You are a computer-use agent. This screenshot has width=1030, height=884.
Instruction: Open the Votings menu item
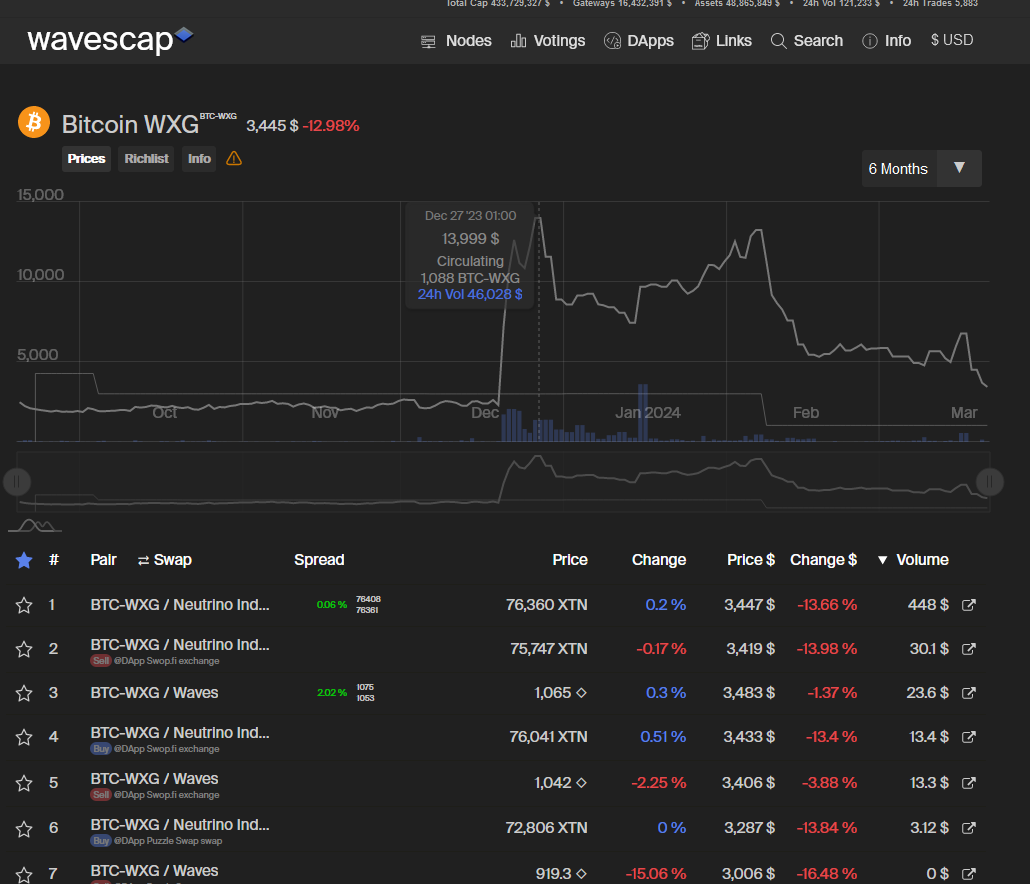tap(547, 41)
